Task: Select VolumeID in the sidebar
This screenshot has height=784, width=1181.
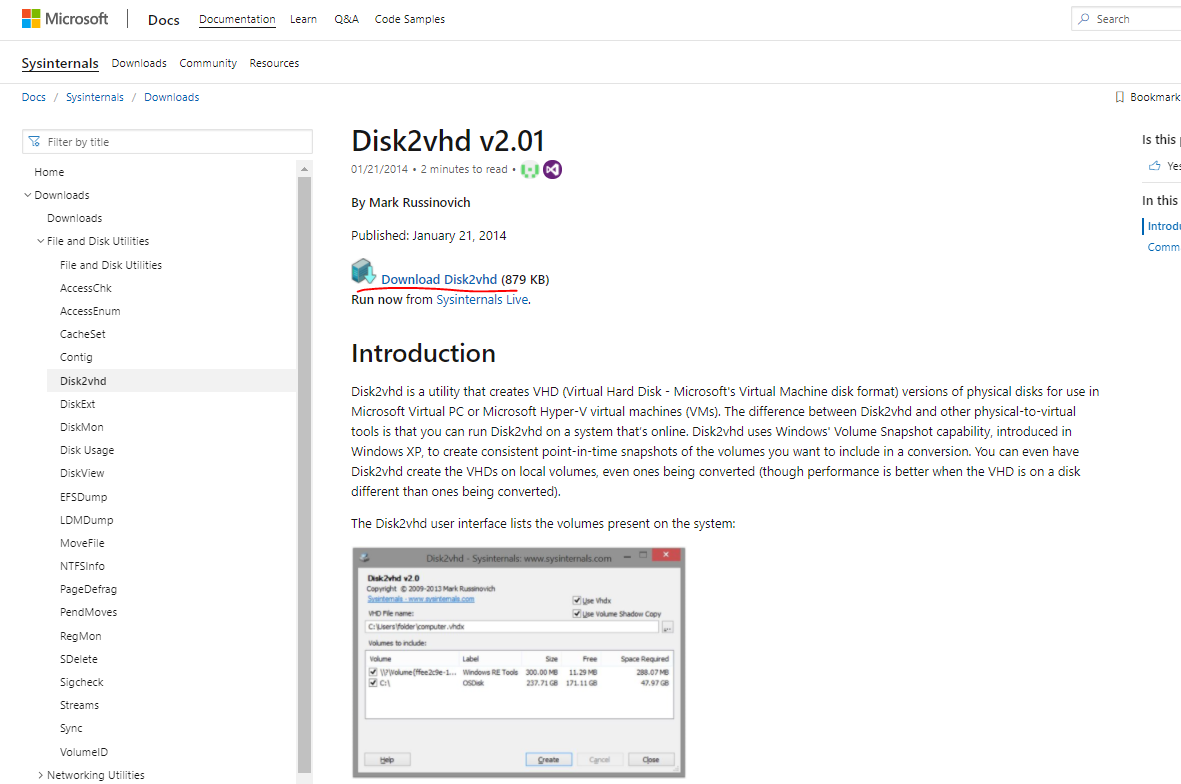Action: pyautogui.click(x=84, y=752)
